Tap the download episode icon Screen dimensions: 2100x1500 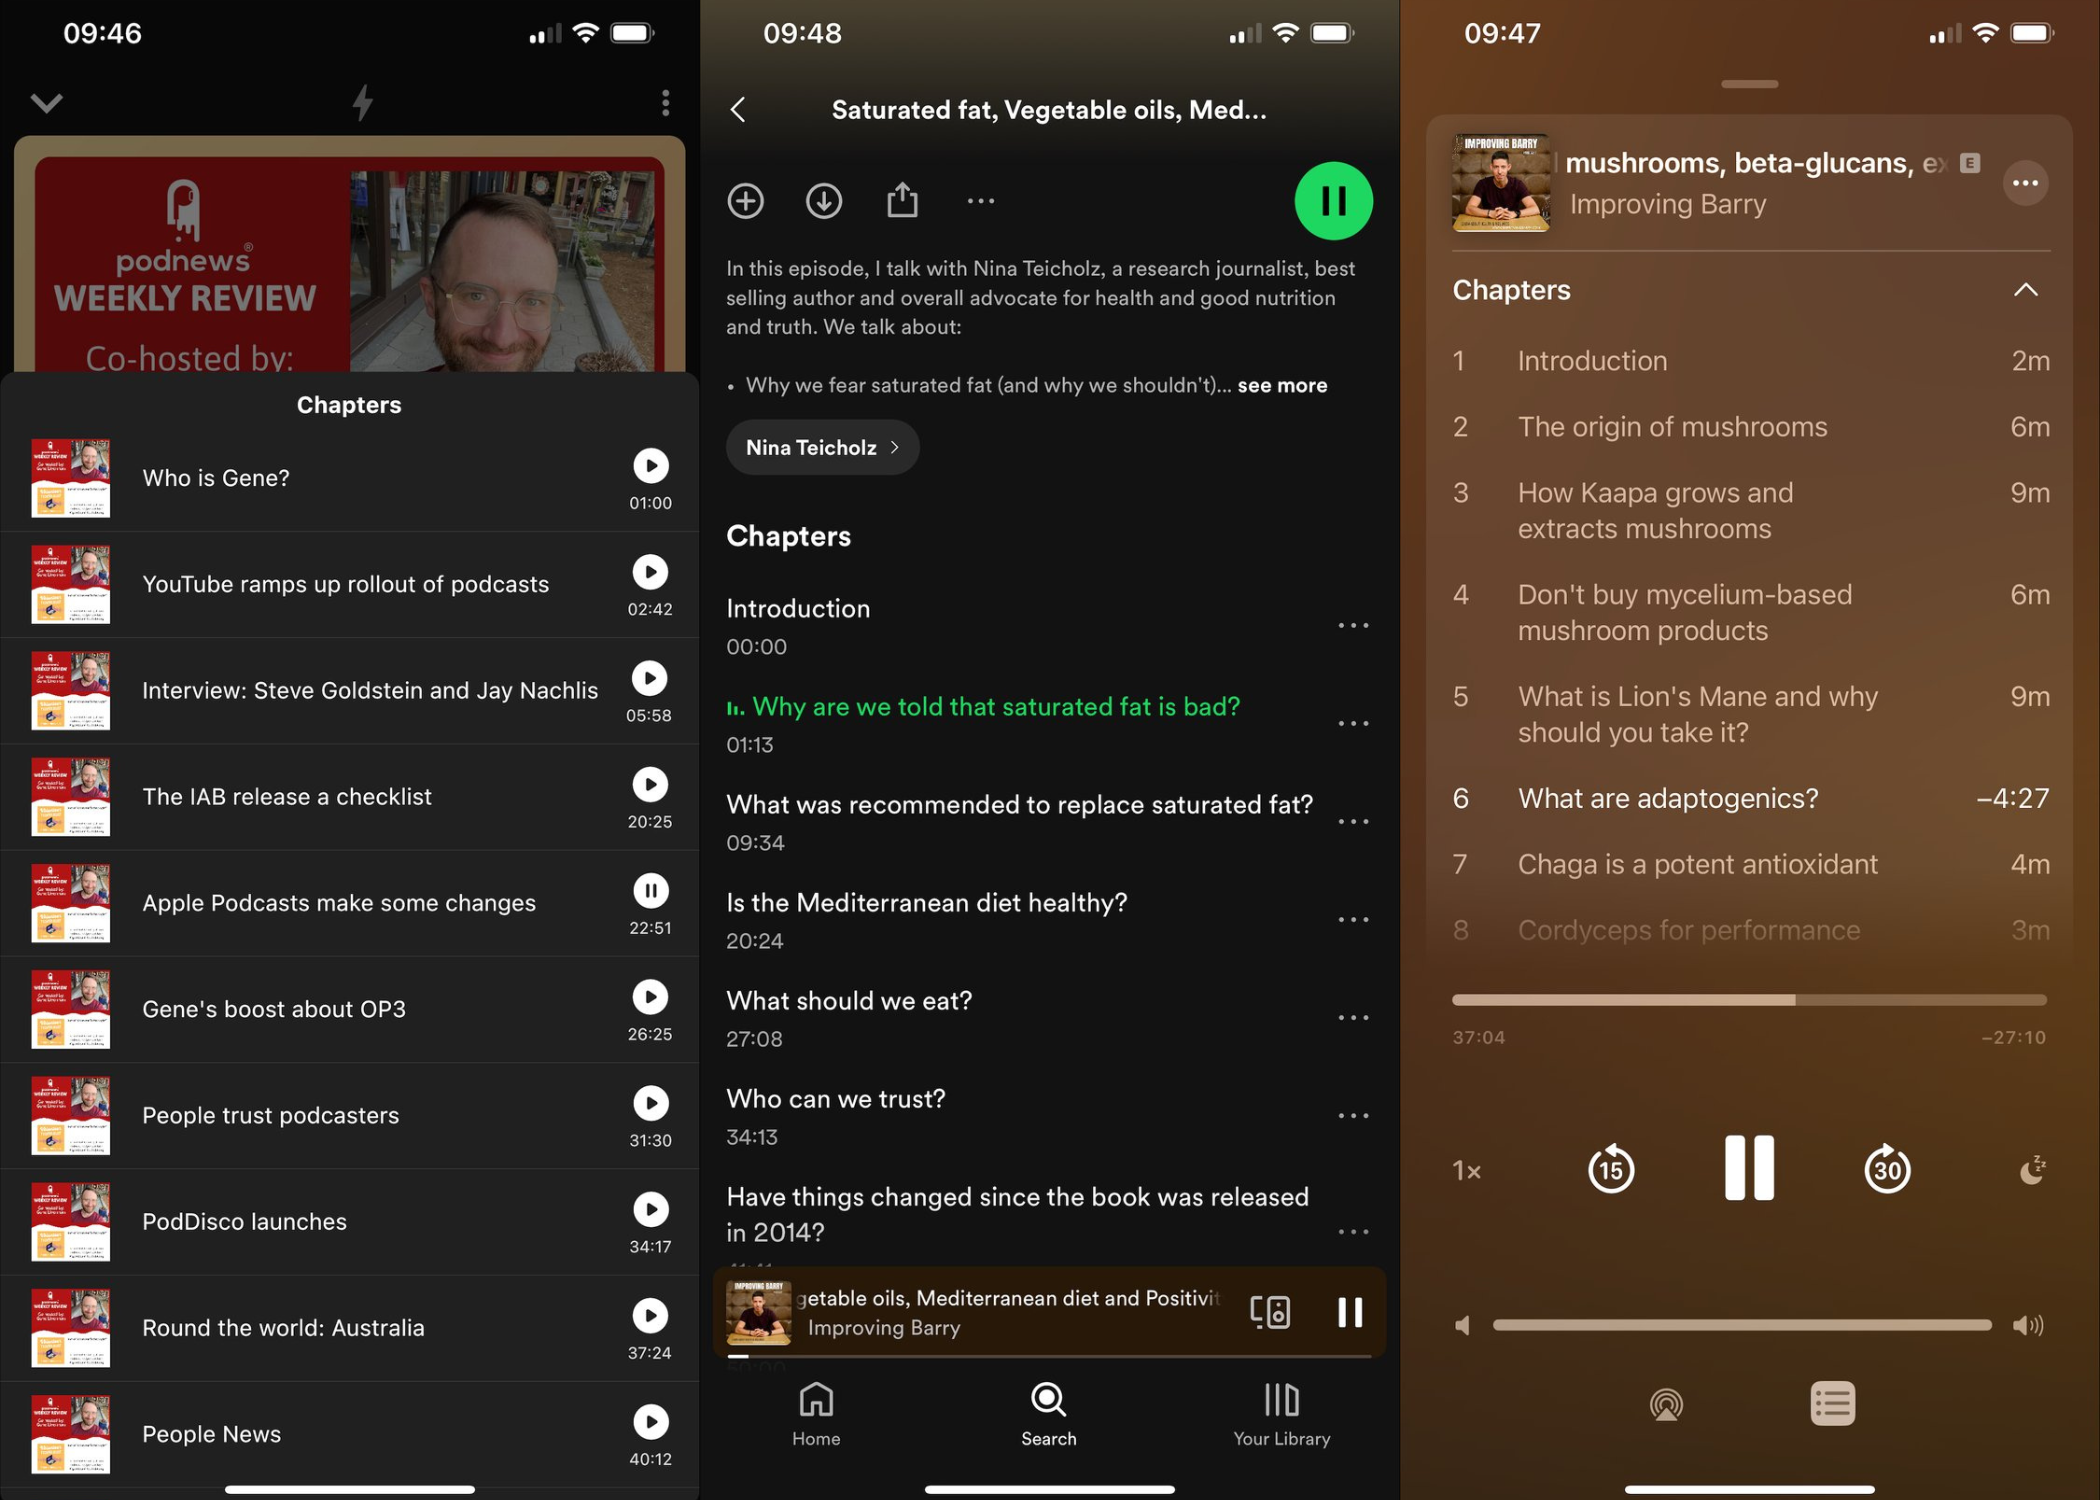pyautogui.click(x=823, y=200)
